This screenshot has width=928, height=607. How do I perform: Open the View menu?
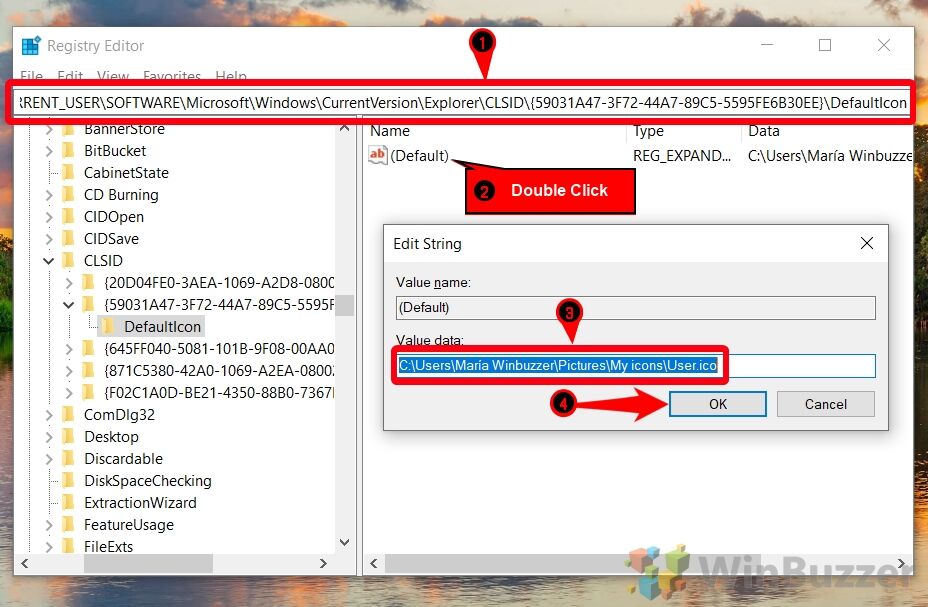[x=112, y=76]
